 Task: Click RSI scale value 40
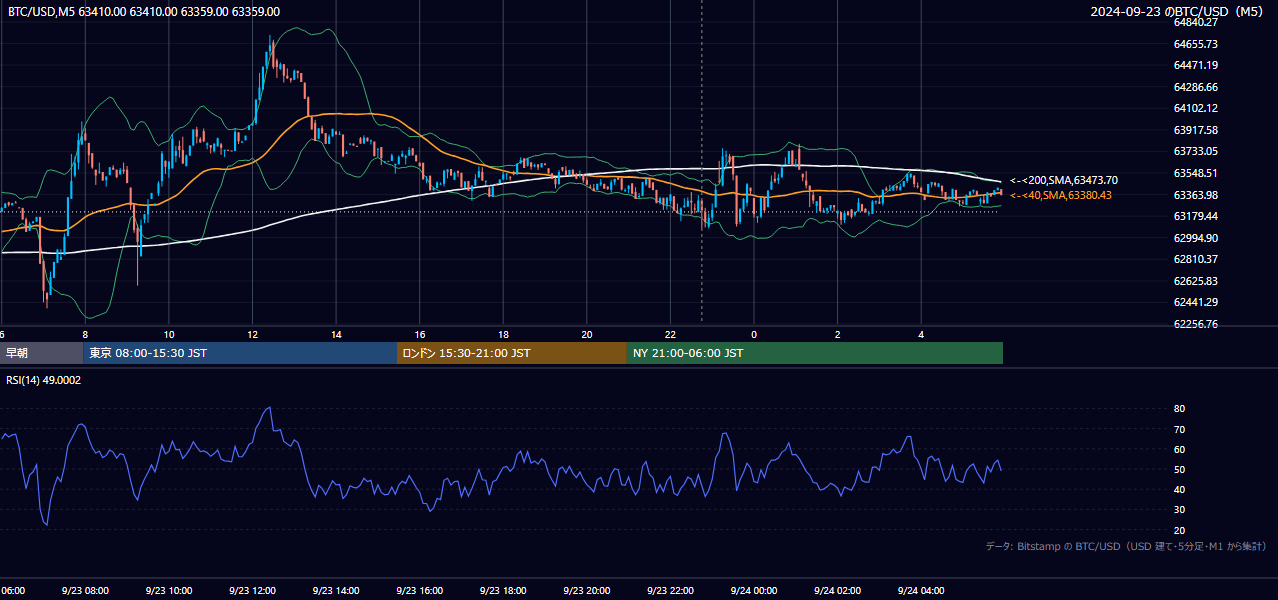[1179, 489]
